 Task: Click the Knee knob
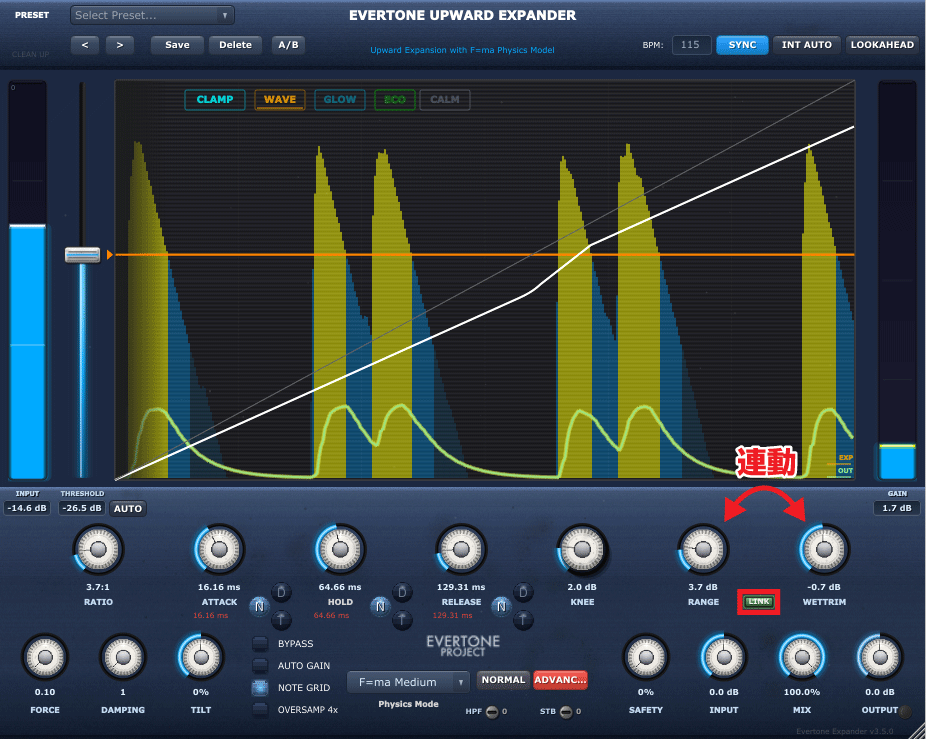pos(580,549)
